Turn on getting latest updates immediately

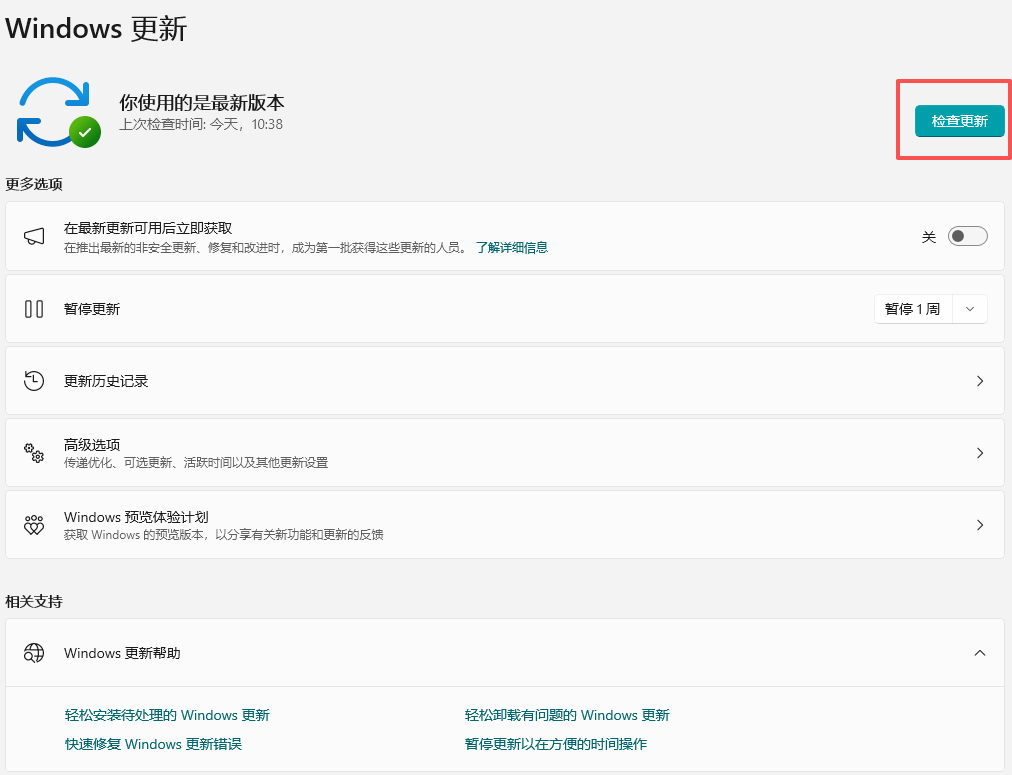pyautogui.click(x=966, y=234)
